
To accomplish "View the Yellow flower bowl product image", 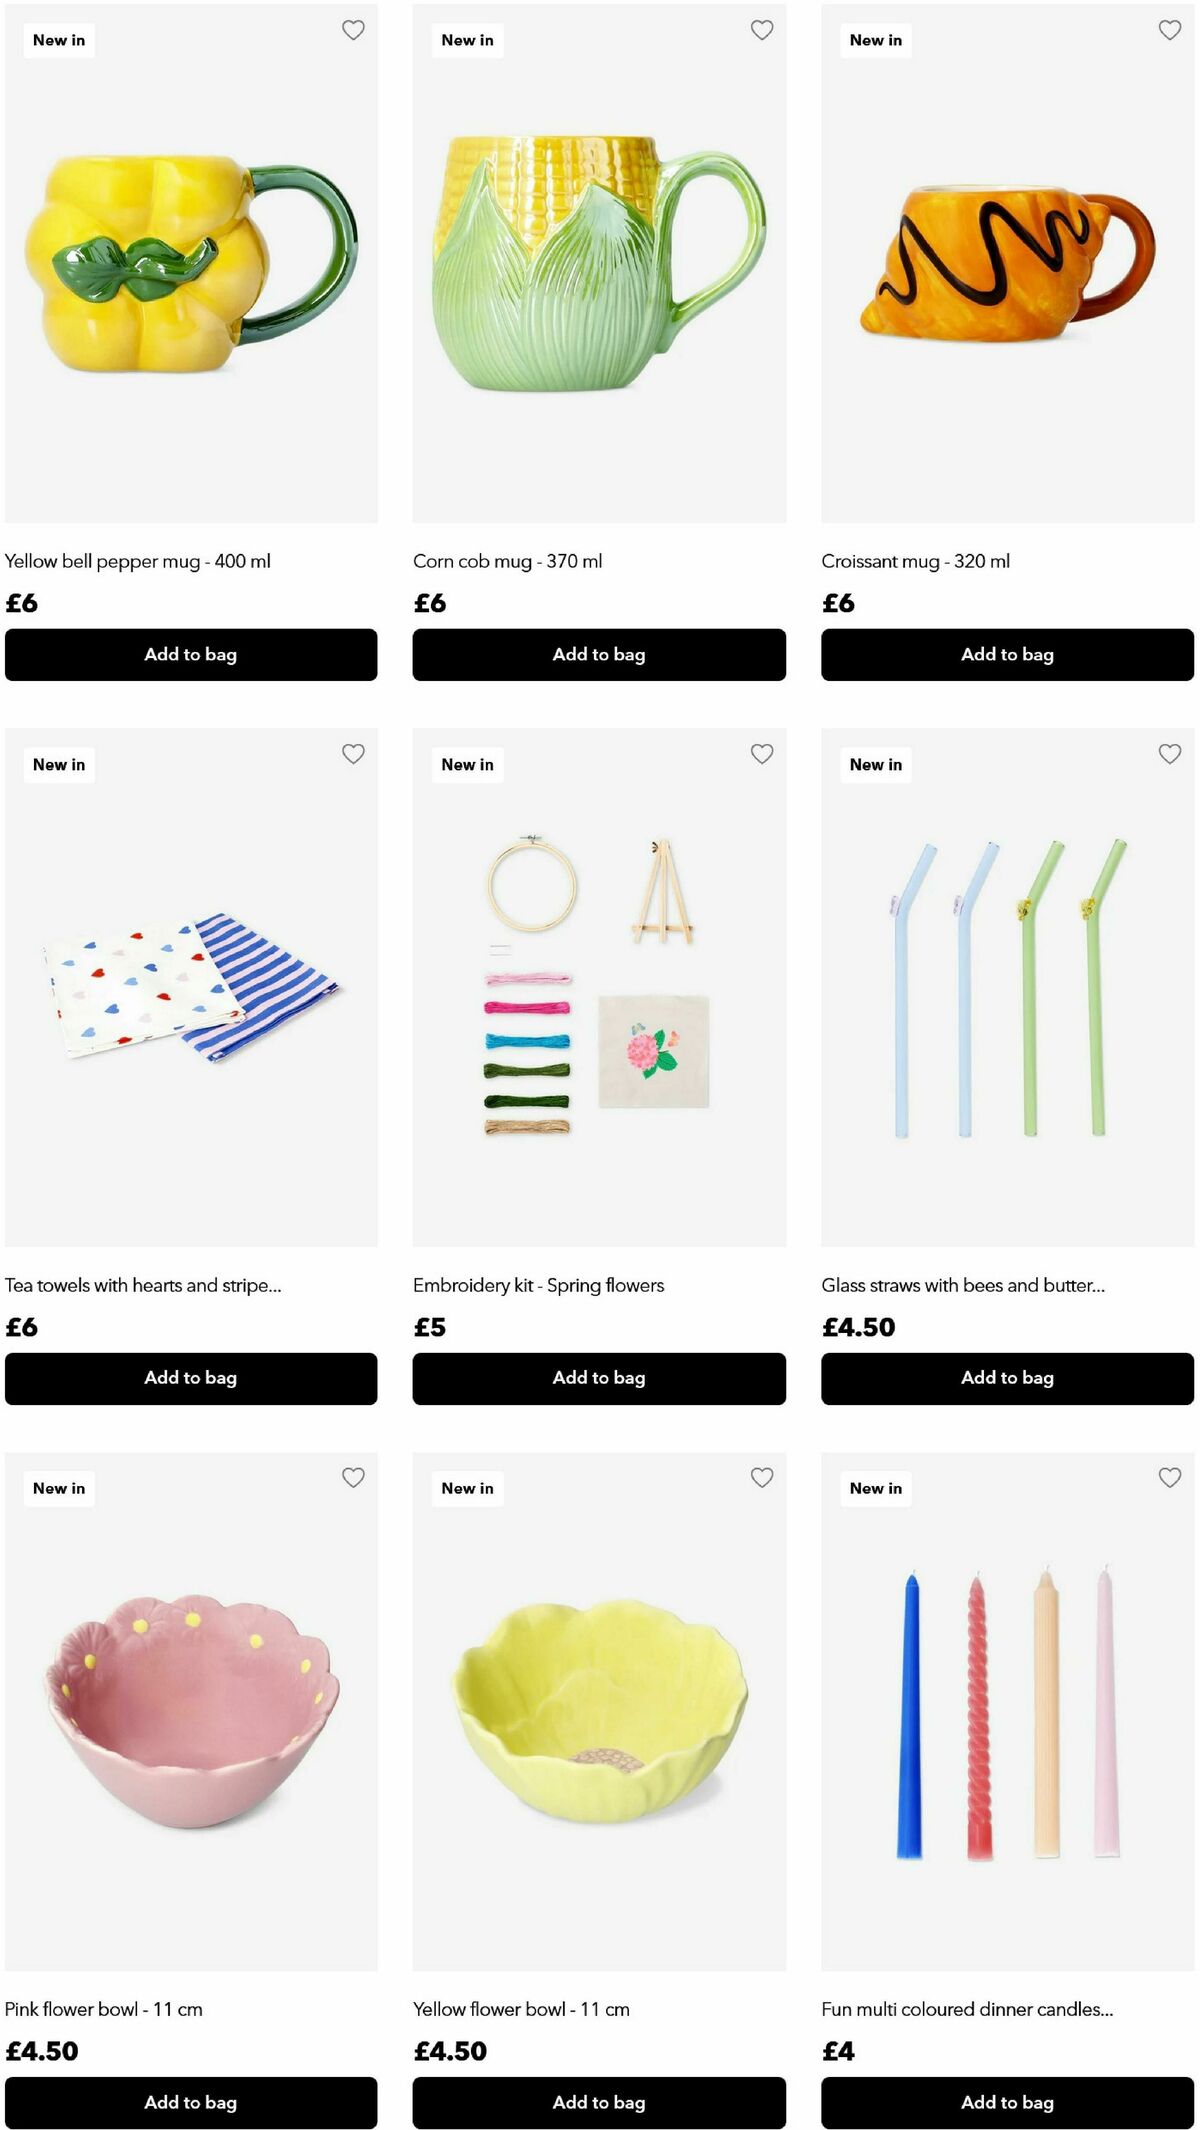I will click(599, 1712).
